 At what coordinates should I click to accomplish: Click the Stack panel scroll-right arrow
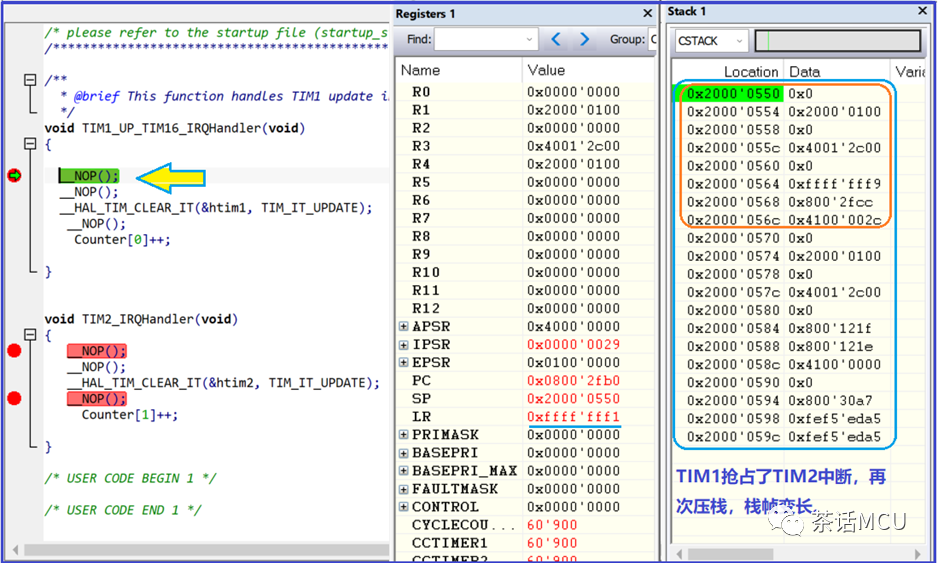click(x=918, y=553)
